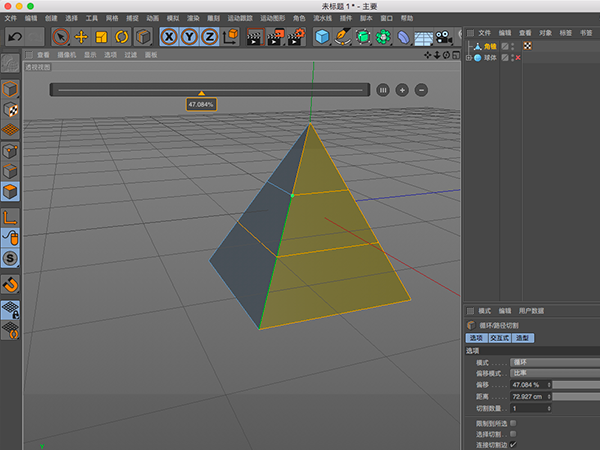Click the Enable Axis L-shaped icon
600x450 pixels.
(x=10, y=218)
